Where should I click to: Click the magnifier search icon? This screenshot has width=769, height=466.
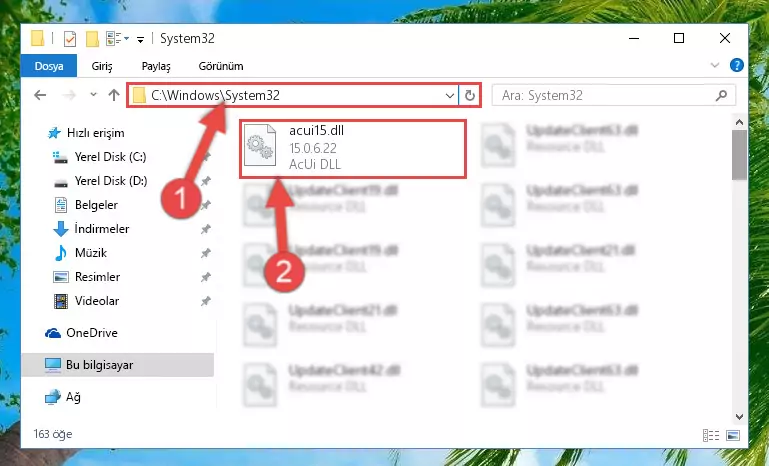(721, 95)
